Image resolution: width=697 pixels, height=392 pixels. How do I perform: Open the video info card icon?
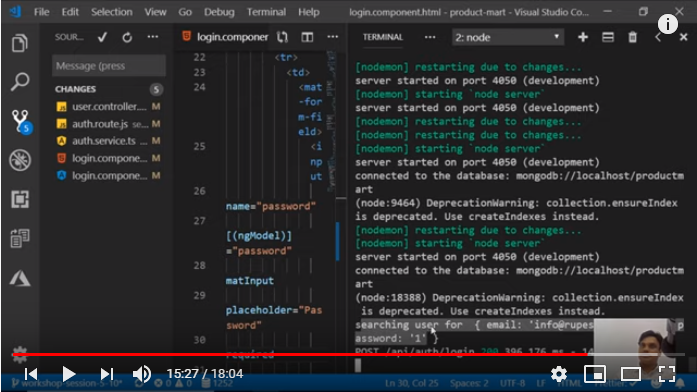coord(668,24)
